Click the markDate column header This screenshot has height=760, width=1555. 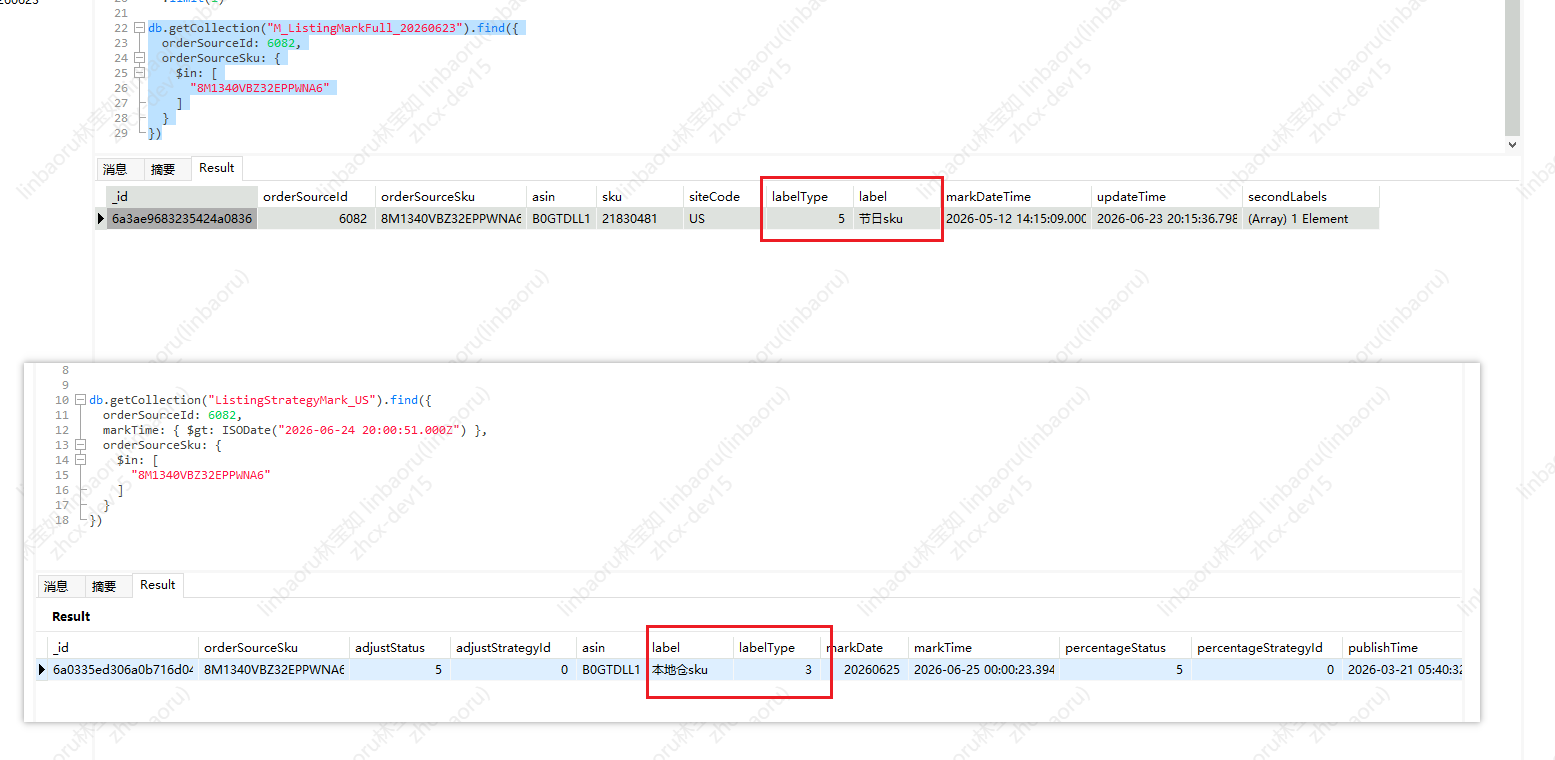click(865, 648)
